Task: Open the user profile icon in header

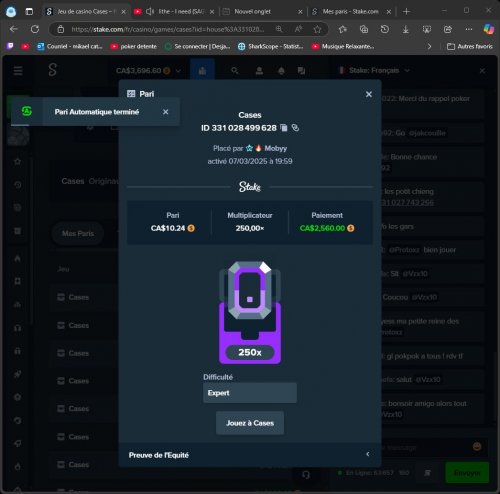Action: point(259,71)
